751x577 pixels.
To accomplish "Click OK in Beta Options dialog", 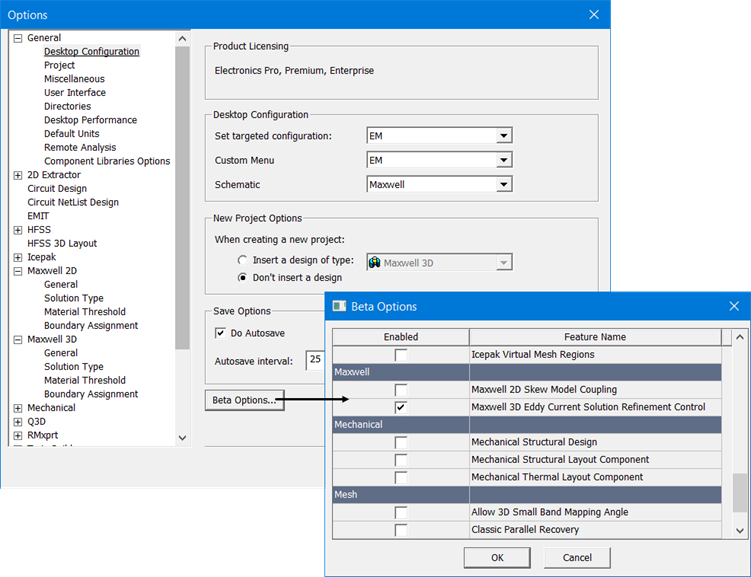I will pyautogui.click(x=497, y=558).
